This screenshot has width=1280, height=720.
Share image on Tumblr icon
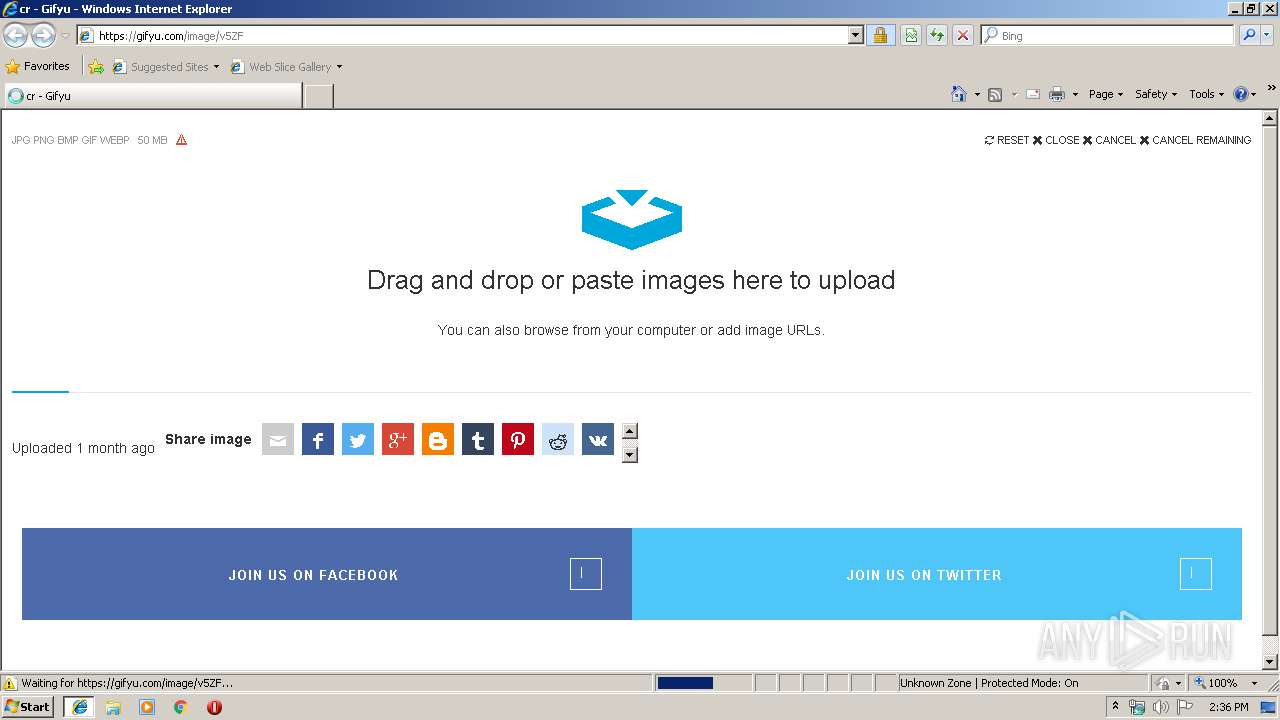point(478,439)
